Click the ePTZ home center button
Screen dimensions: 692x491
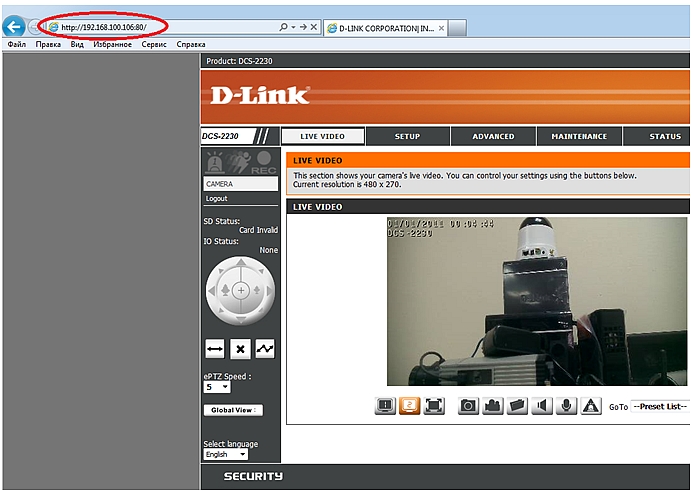click(x=240, y=290)
